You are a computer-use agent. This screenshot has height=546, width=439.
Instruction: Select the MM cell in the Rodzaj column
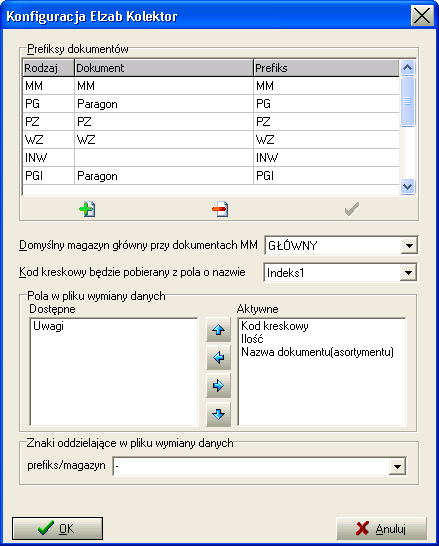click(x=48, y=86)
